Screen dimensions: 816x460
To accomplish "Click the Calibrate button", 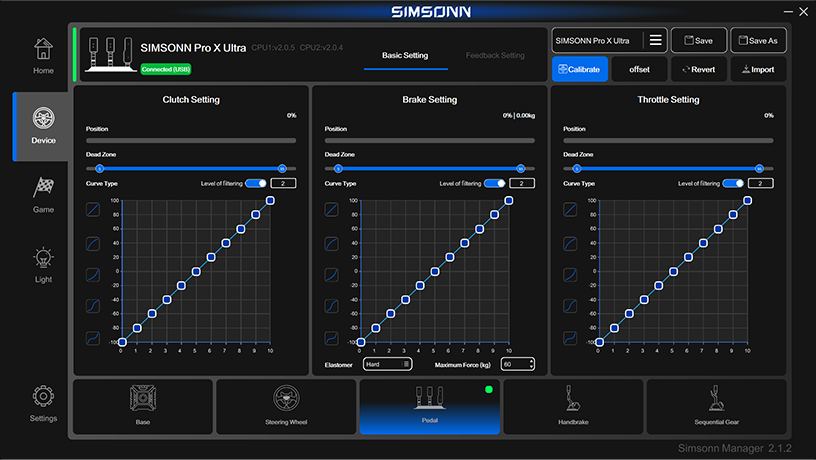I will click(580, 69).
